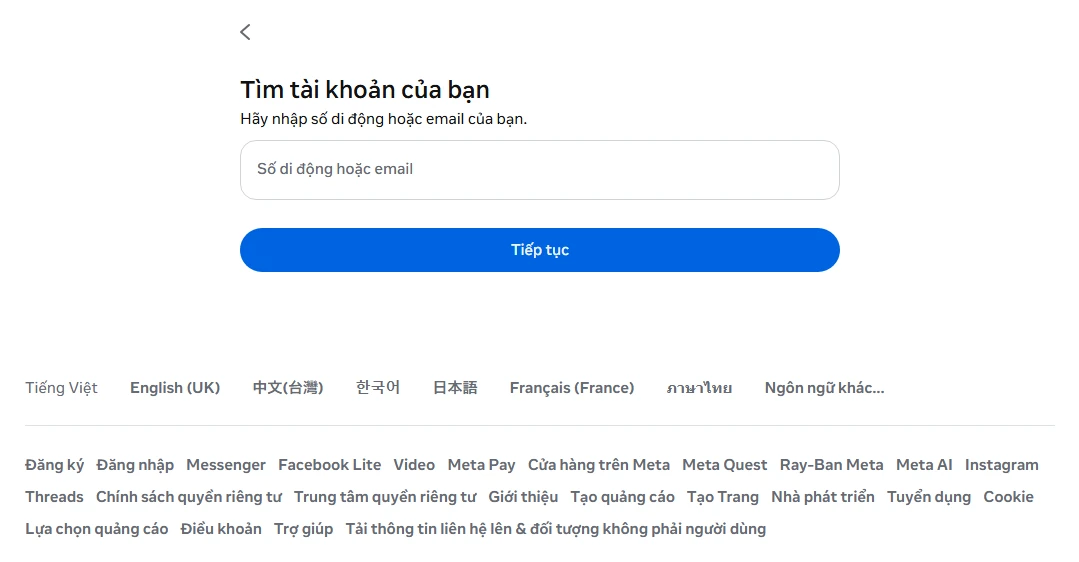Visit Trung tâm quyền riêng tư
This screenshot has height=562, width=1079.
coord(385,497)
